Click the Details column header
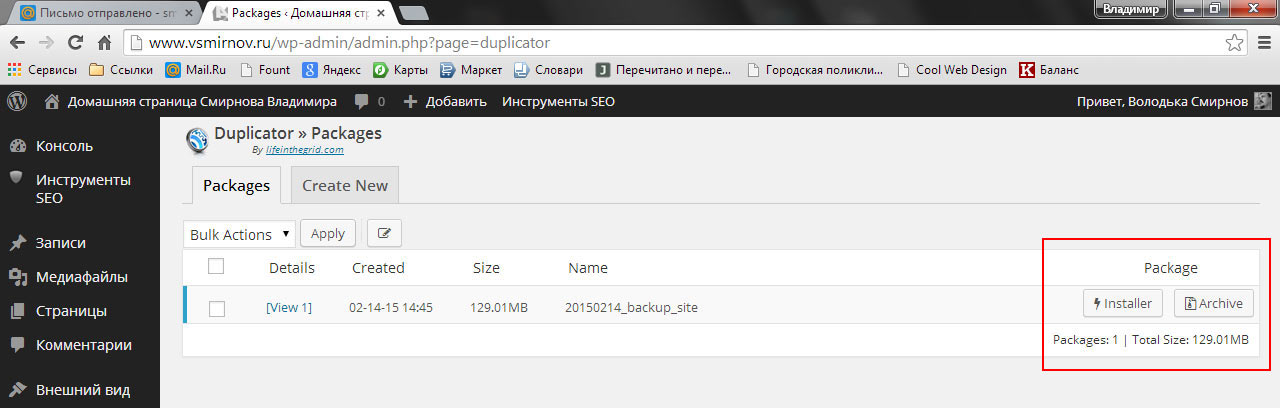Viewport: 1280px width, 408px height. click(292, 267)
